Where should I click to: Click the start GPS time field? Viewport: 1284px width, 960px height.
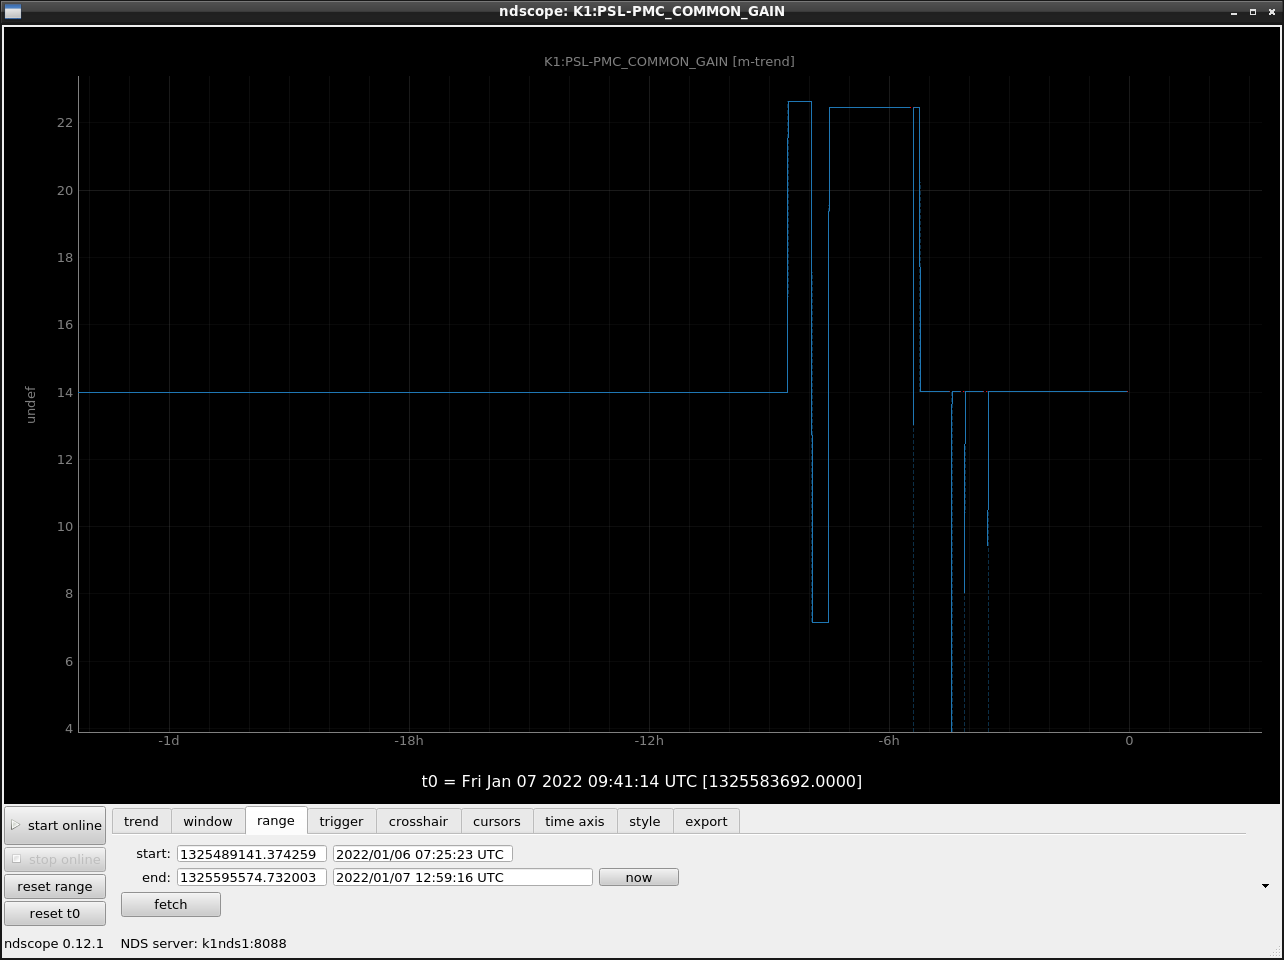click(x=252, y=854)
